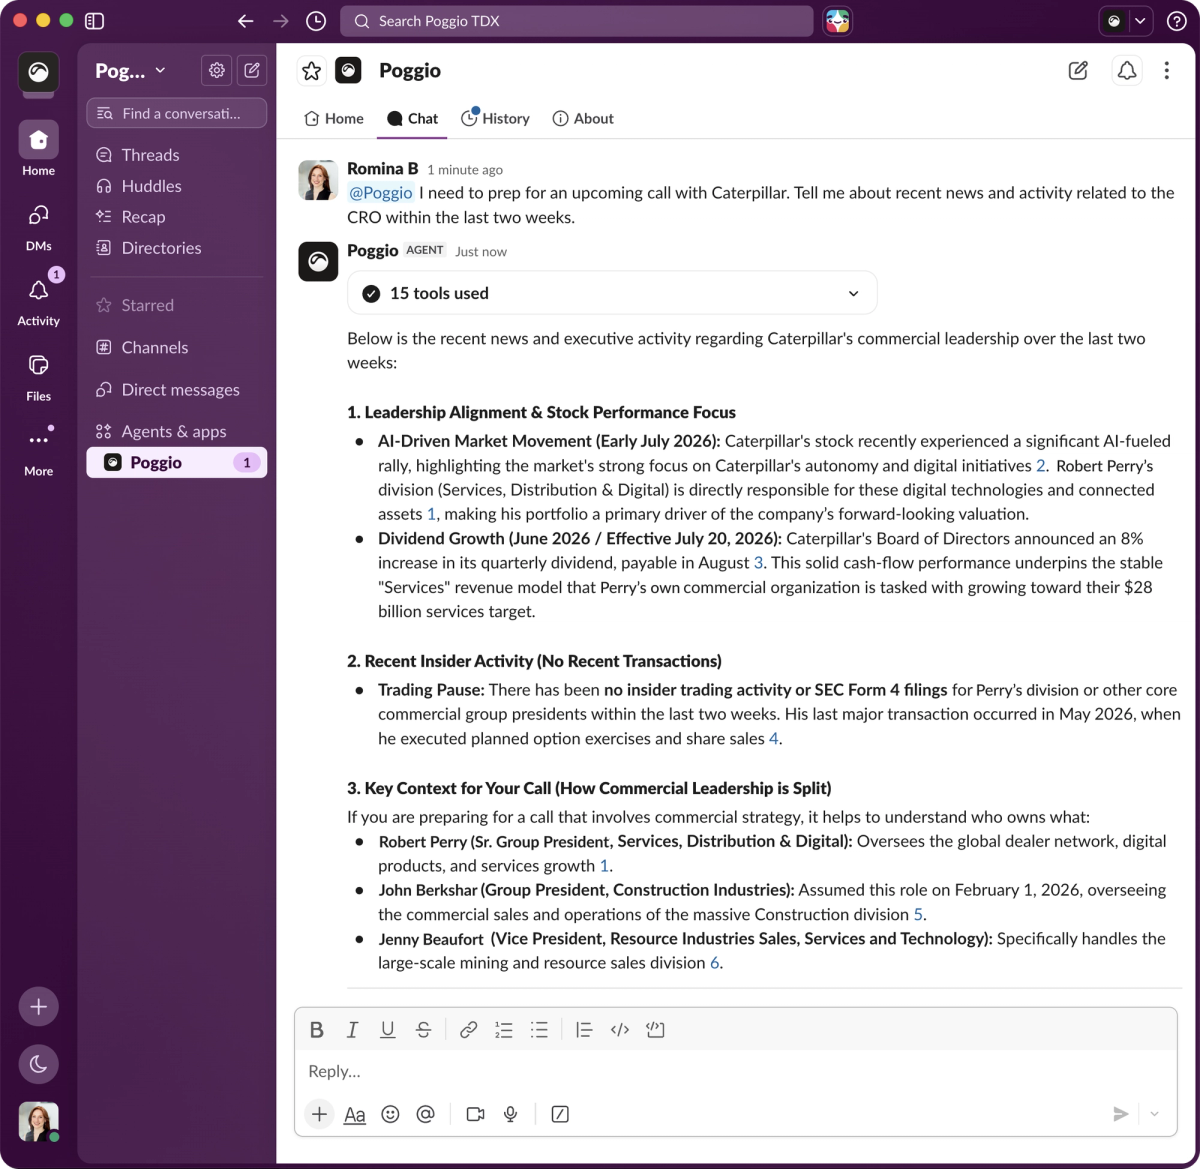Click the @Poggio mention link
The image size is (1200, 1169).
pyautogui.click(x=381, y=193)
